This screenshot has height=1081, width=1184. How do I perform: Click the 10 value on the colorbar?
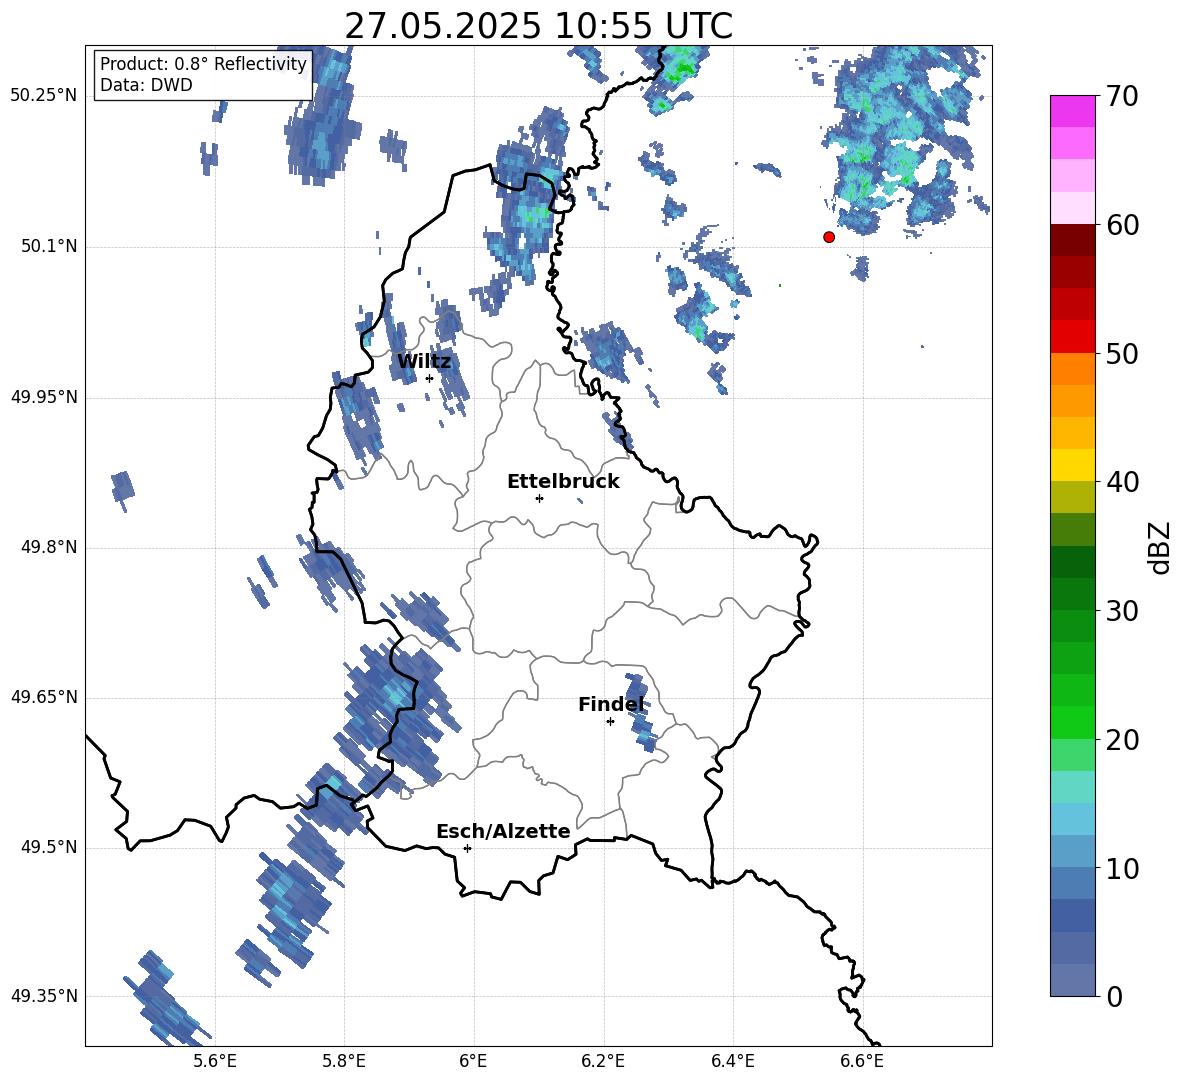(x=1122, y=868)
